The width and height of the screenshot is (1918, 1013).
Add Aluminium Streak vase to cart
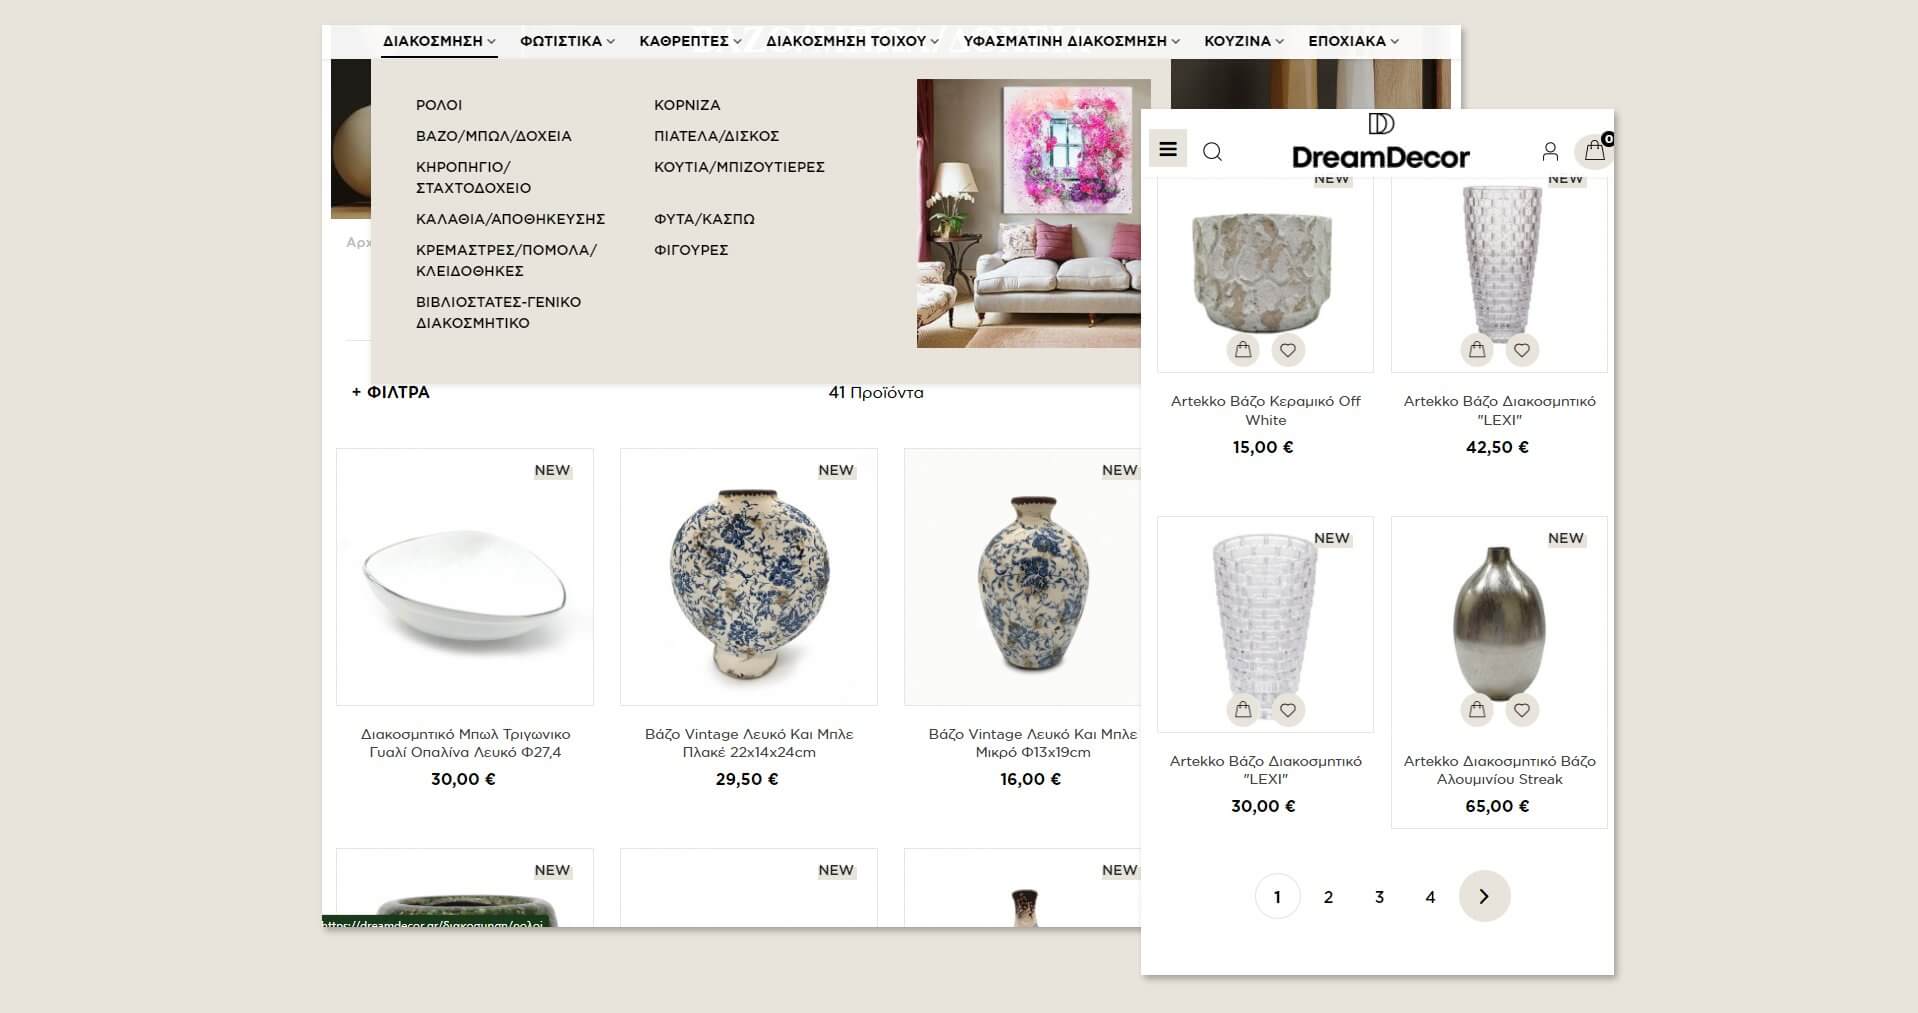coord(1476,710)
